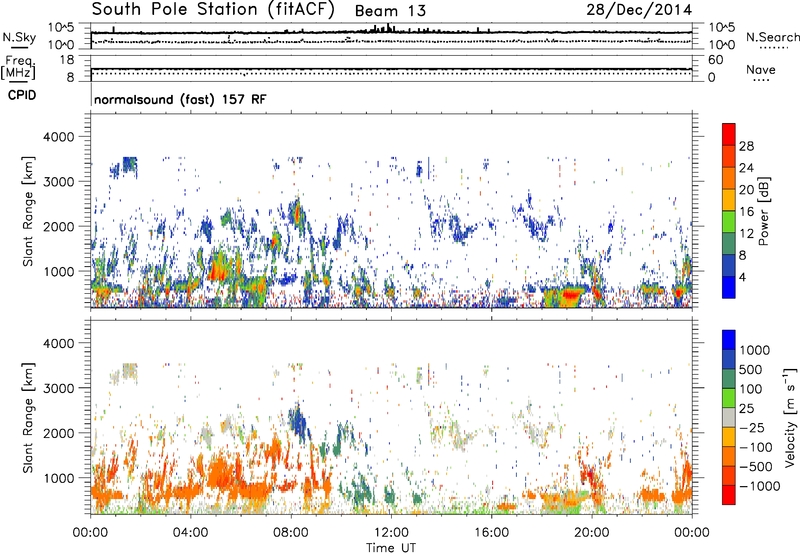Click the date "28/Dec/2014"
This screenshot has height=554, width=800.
pos(639,10)
